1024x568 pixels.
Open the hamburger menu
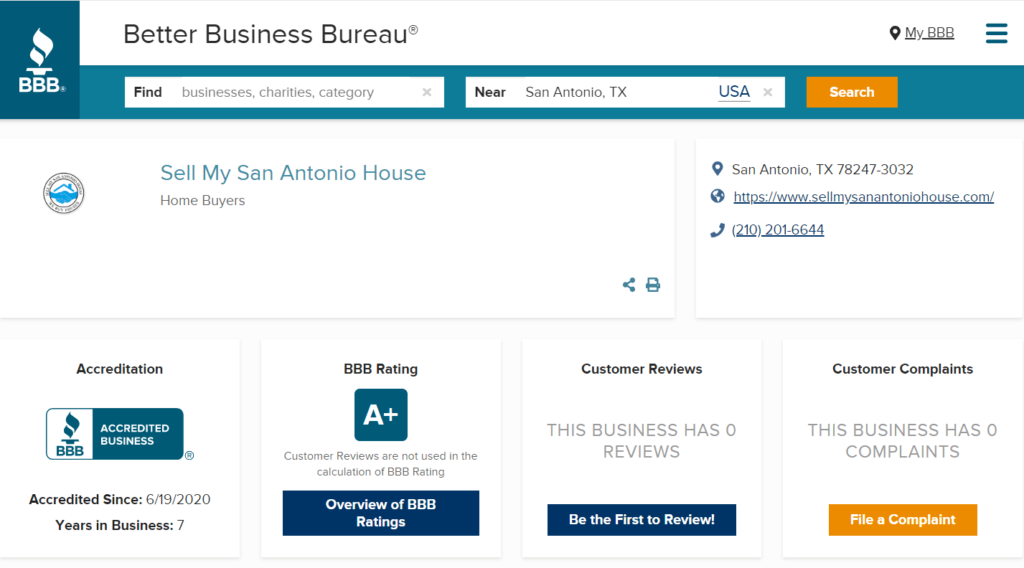[x=996, y=33]
